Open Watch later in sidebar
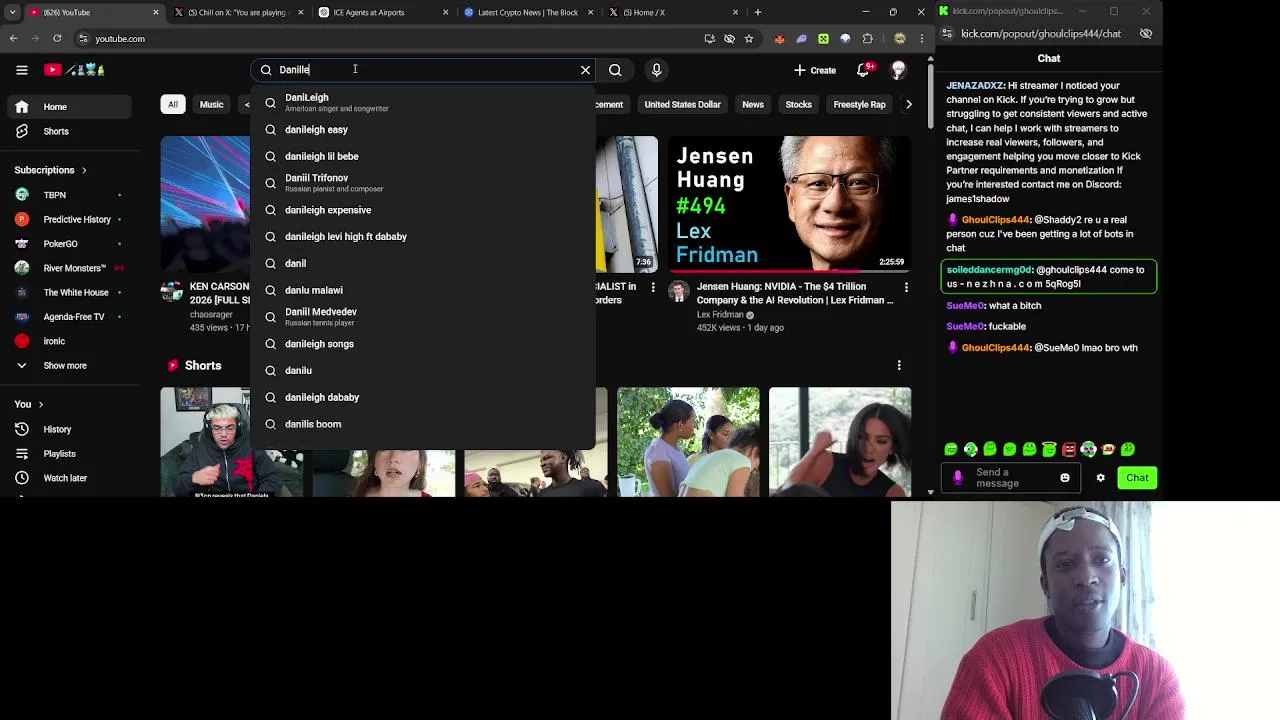This screenshot has width=1280, height=720. pos(67,478)
